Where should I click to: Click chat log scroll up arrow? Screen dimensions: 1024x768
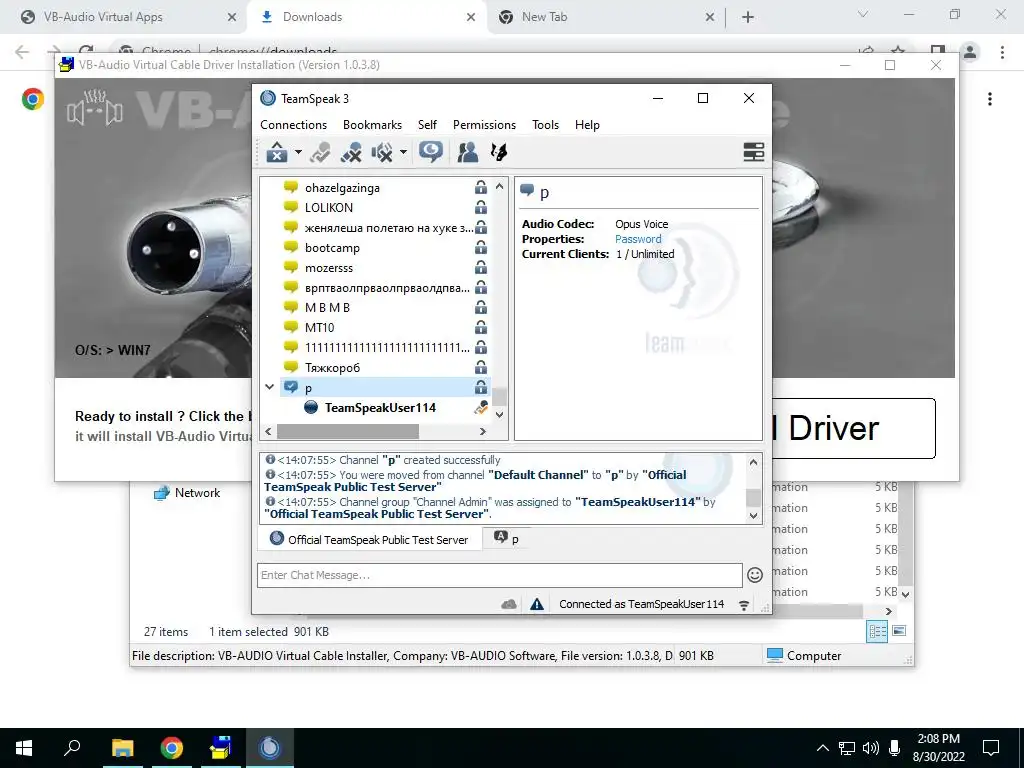[x=753, y=462]
